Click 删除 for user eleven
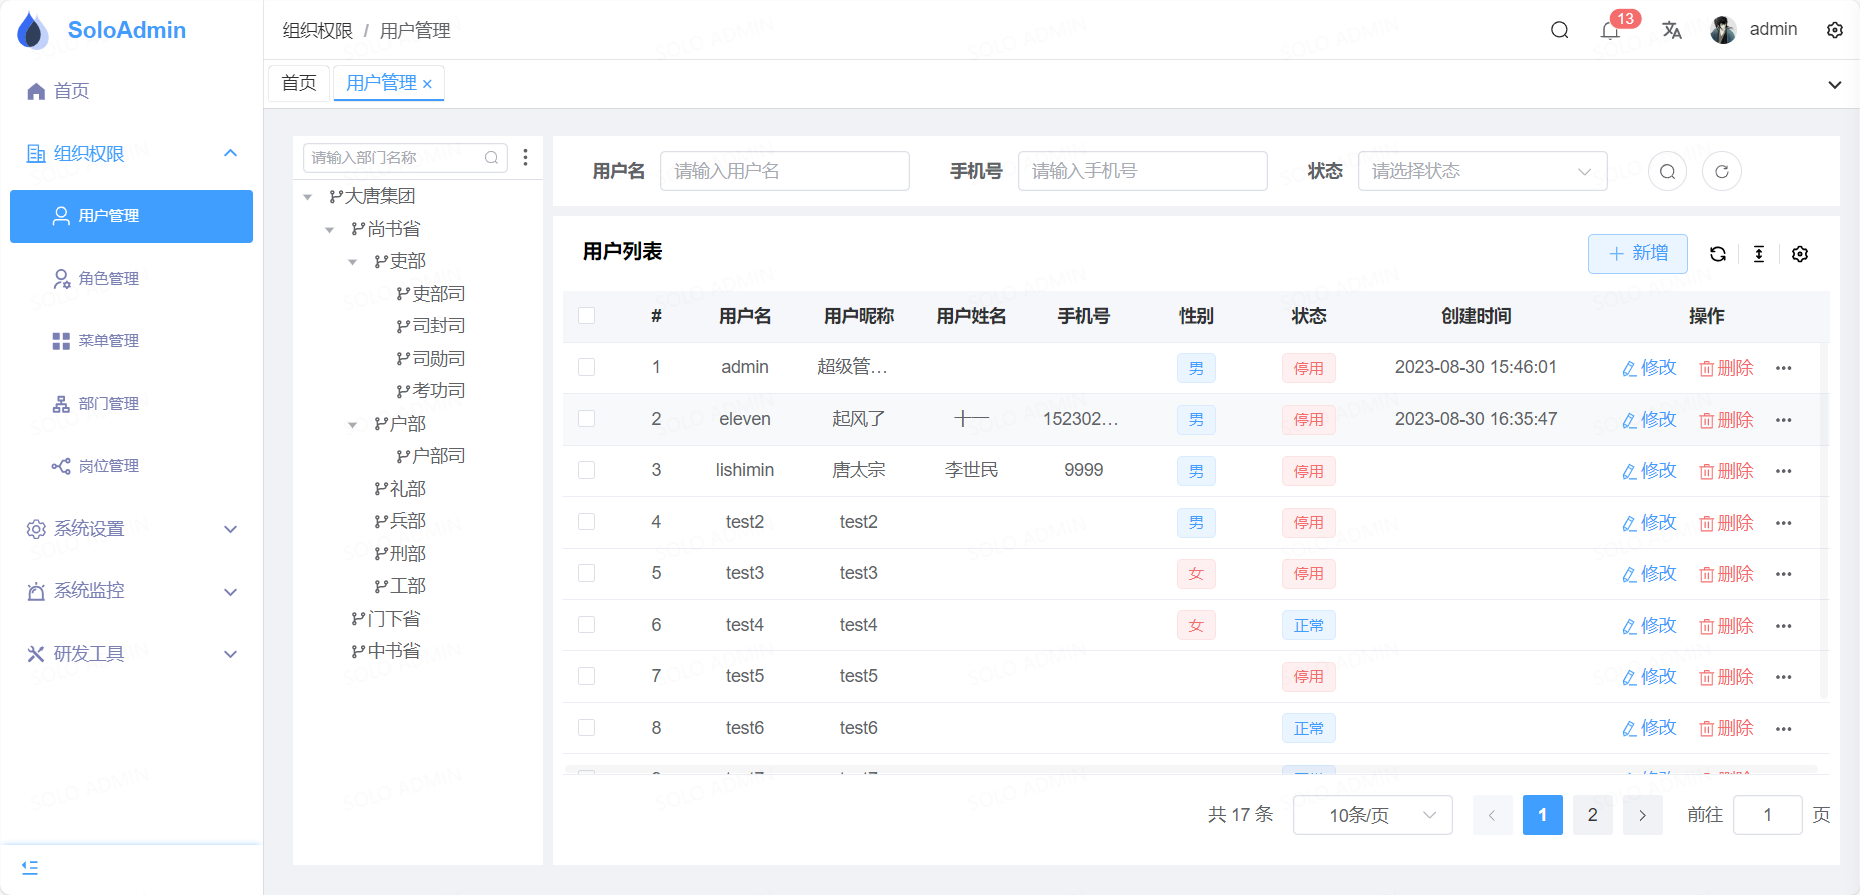The width and height of the screenshot is (1860, 895). click(x=1726, y=420)
